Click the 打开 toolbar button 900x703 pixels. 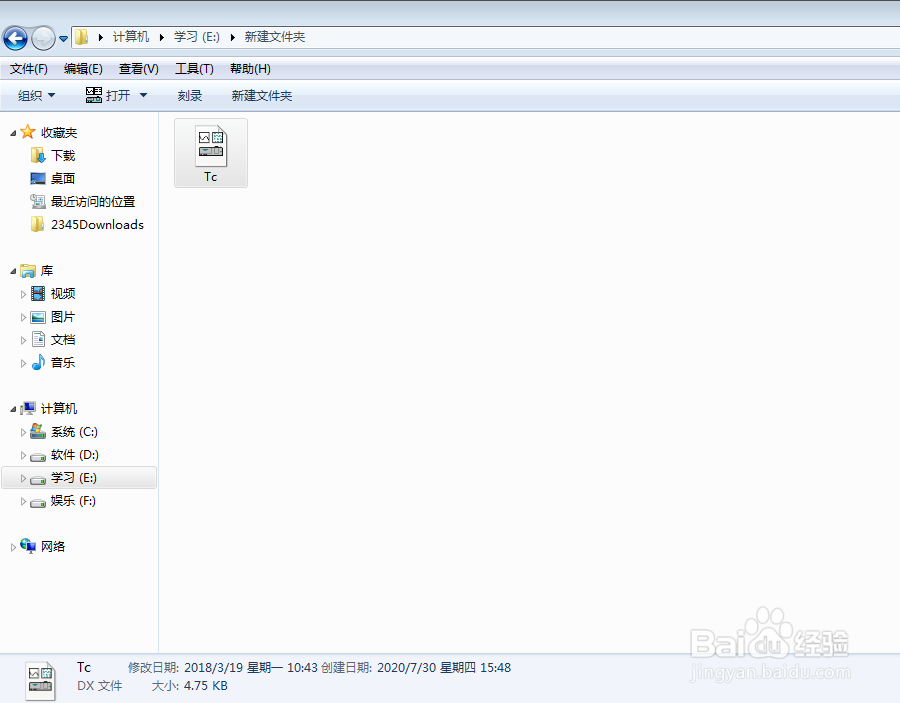(x=108, y=95)
